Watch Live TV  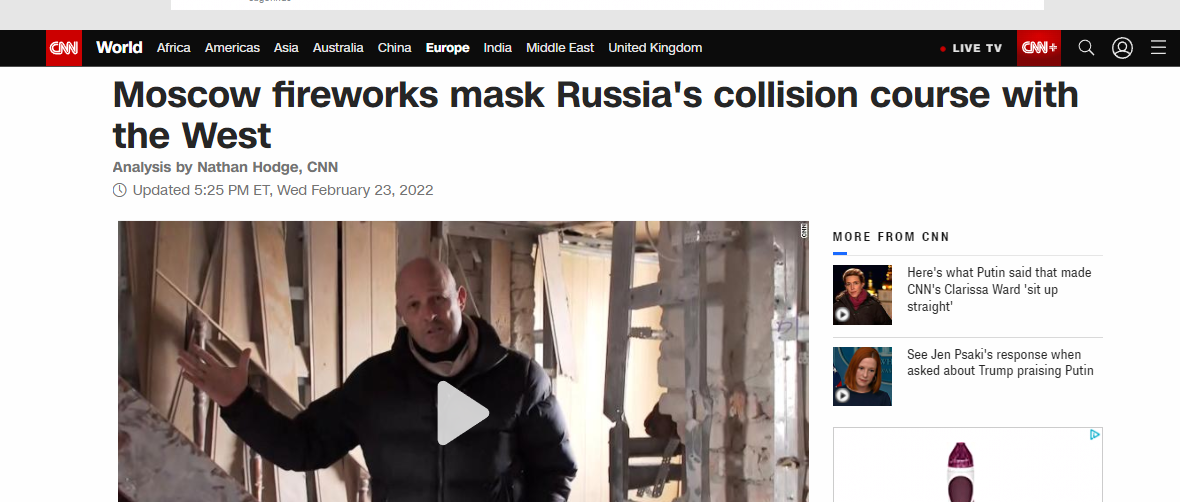pyautogui.click(x=971, y=48)
